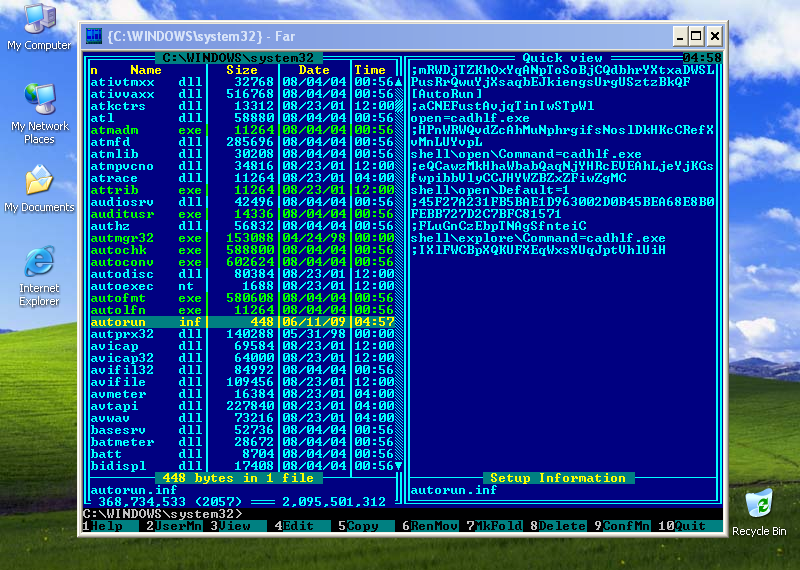The image size is (800, 570).
Task: Select ativtmxx dll file
Action: pyautogui.click(x=242, y=82)
